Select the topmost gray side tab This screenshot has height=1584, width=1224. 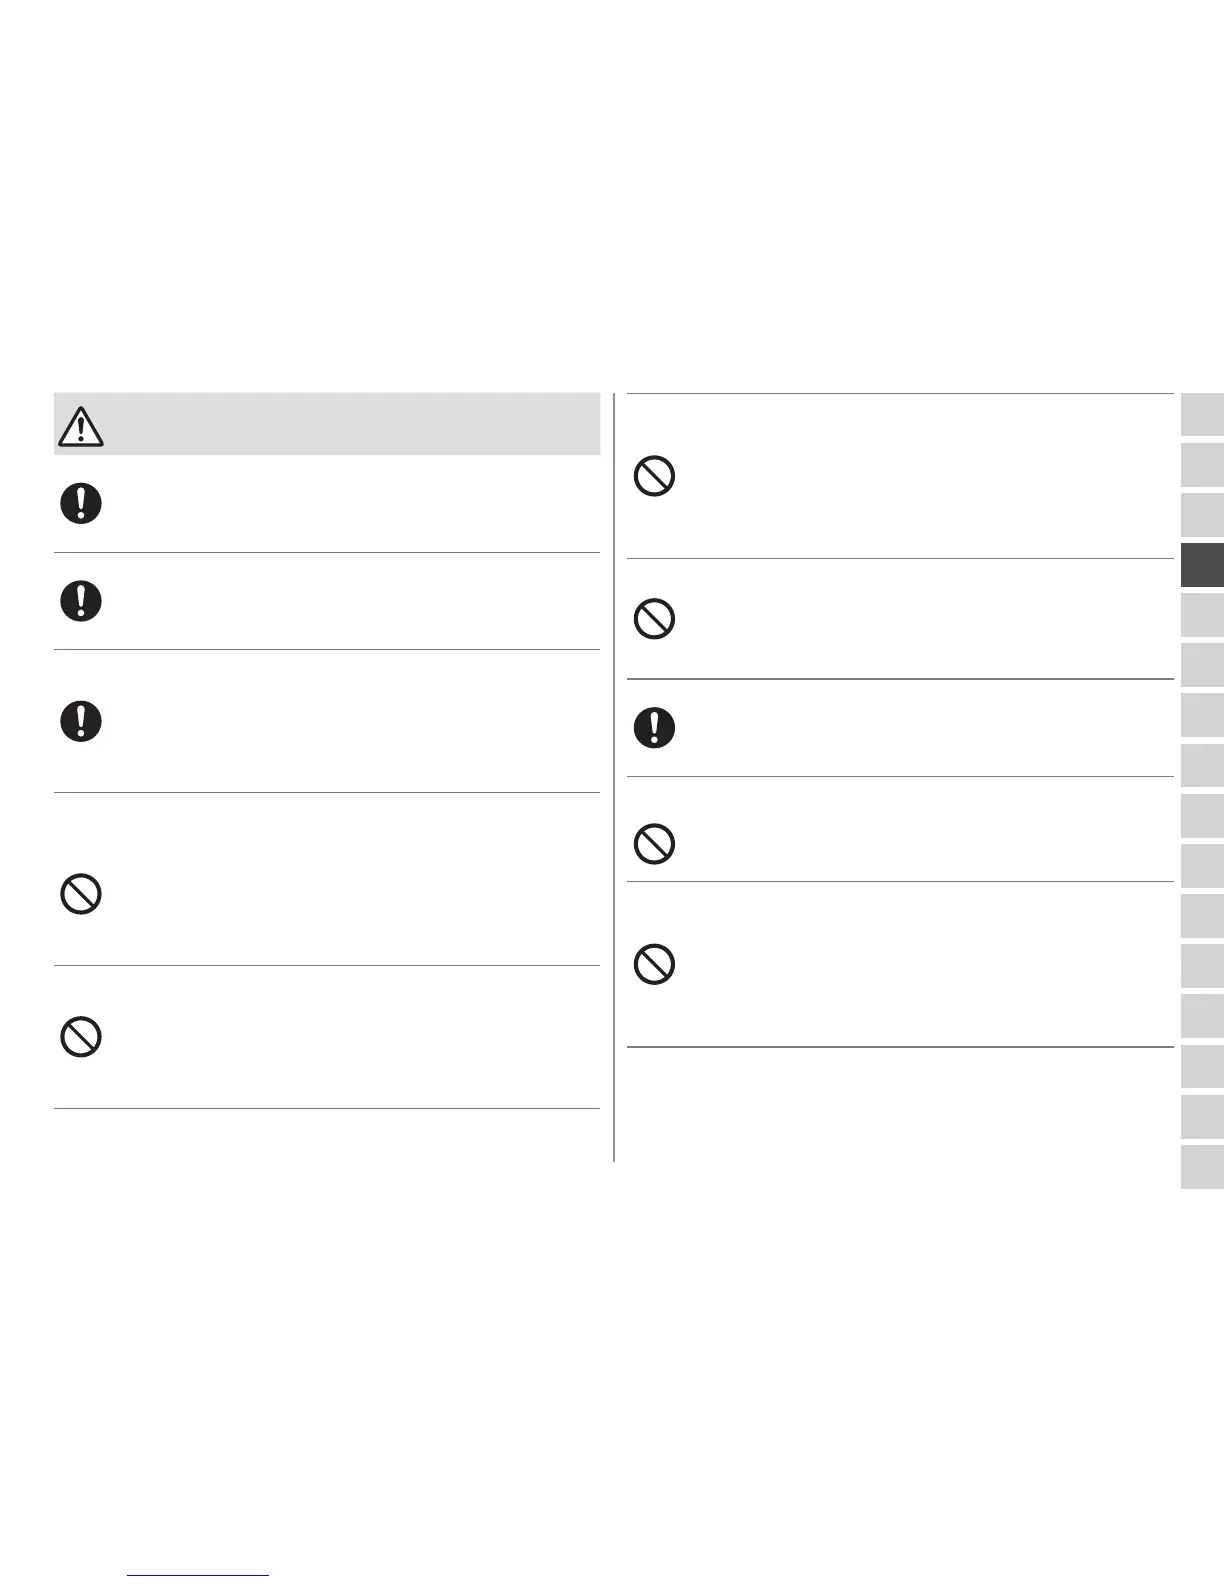pos(1202,415)
